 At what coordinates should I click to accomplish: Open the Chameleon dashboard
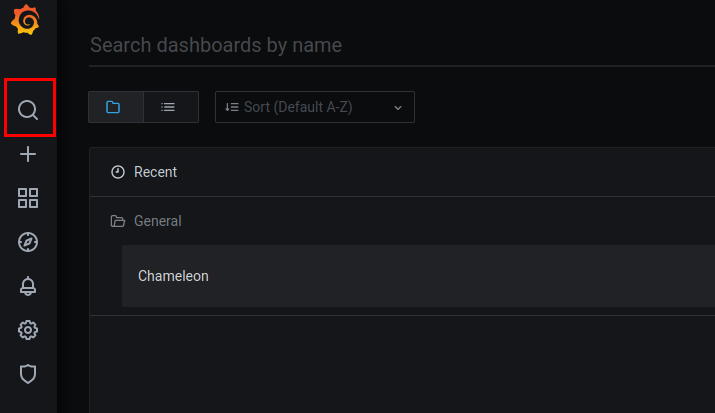(174, 276)
